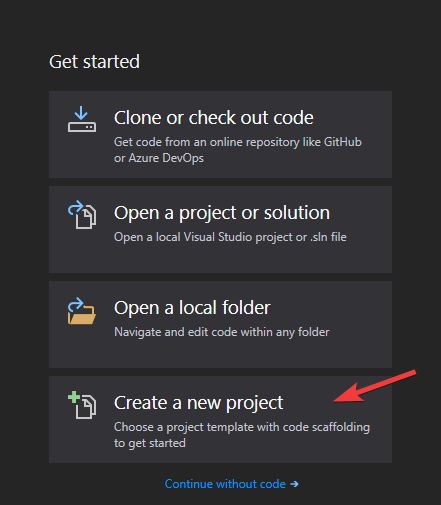This screenshot has width=441, height=505.
Task: Click the arrow icon beside Continue without code
Action: click(294, 484)
